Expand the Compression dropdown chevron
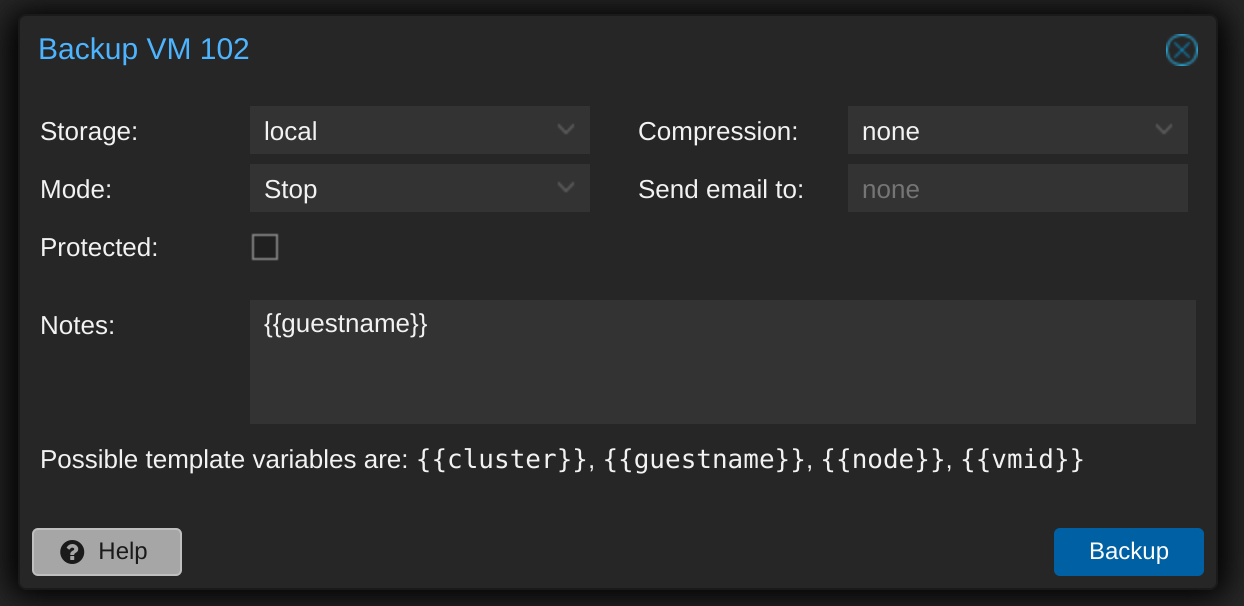This screenshot has width=1244, height=606. pyautogui.click(x=1163, y=130)
